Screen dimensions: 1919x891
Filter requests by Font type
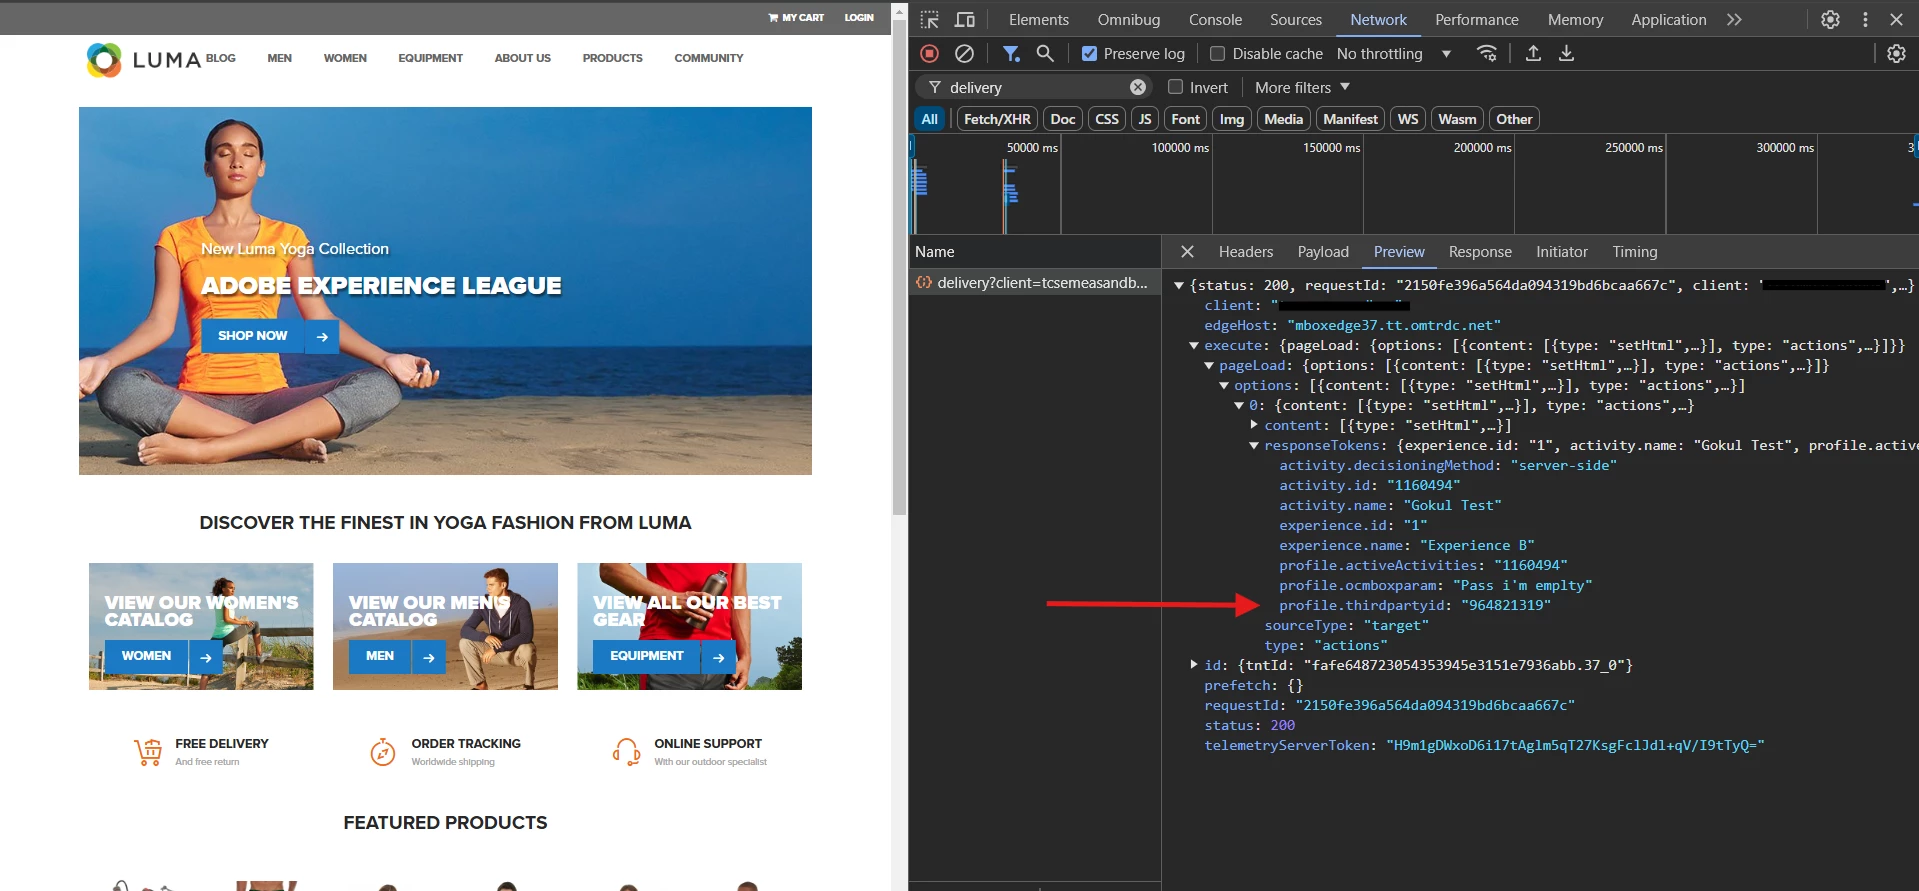click(1186, 119)
